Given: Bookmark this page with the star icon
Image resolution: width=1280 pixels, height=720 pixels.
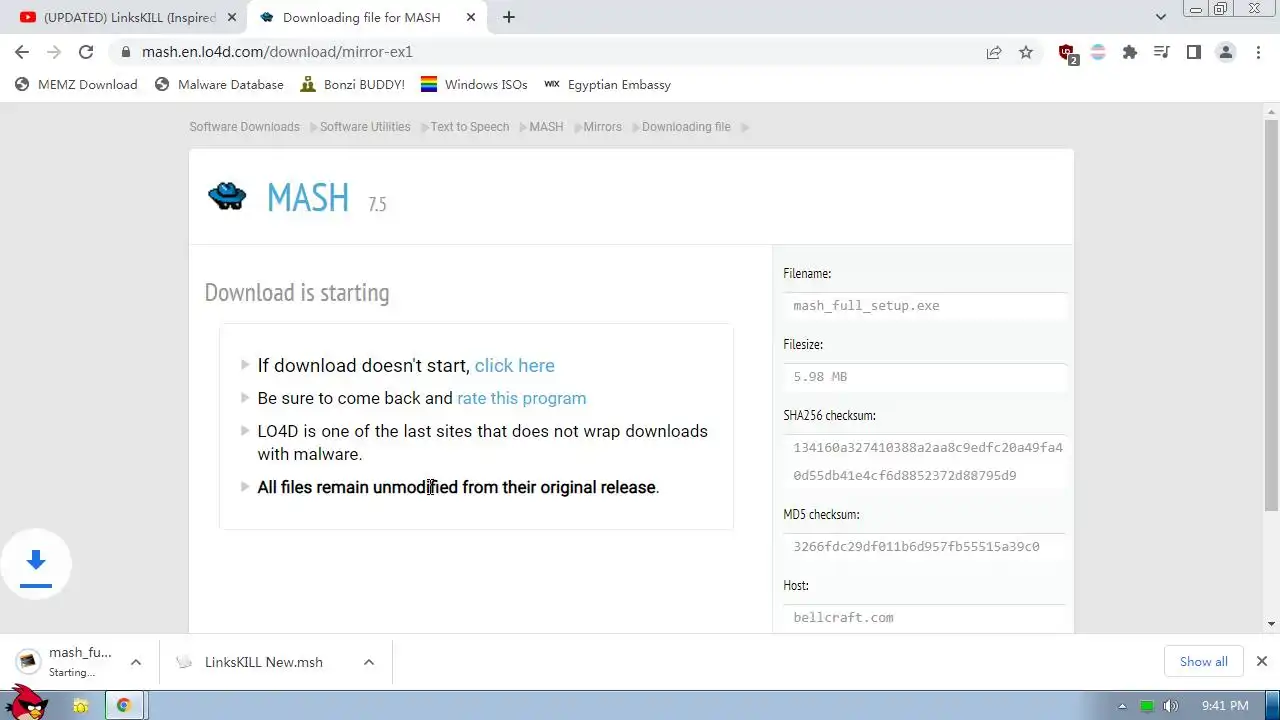Looking at the screenshot, I should 1026,52.
